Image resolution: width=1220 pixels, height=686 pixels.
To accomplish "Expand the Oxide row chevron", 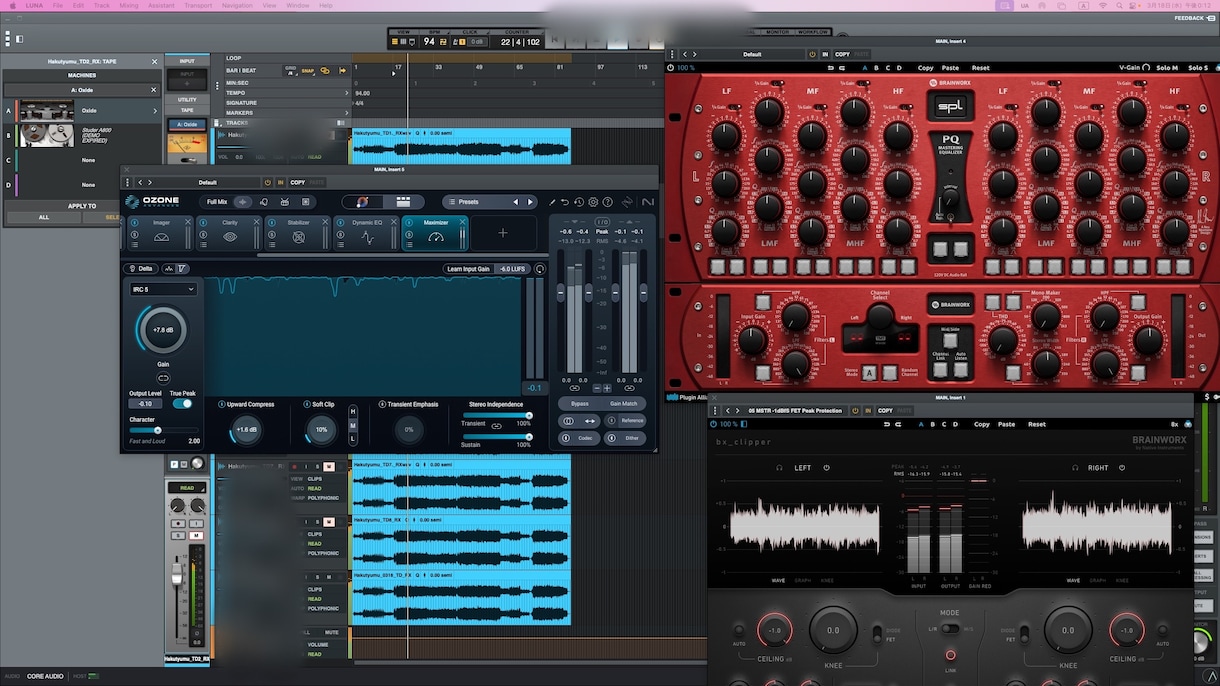I will (154, 110).
